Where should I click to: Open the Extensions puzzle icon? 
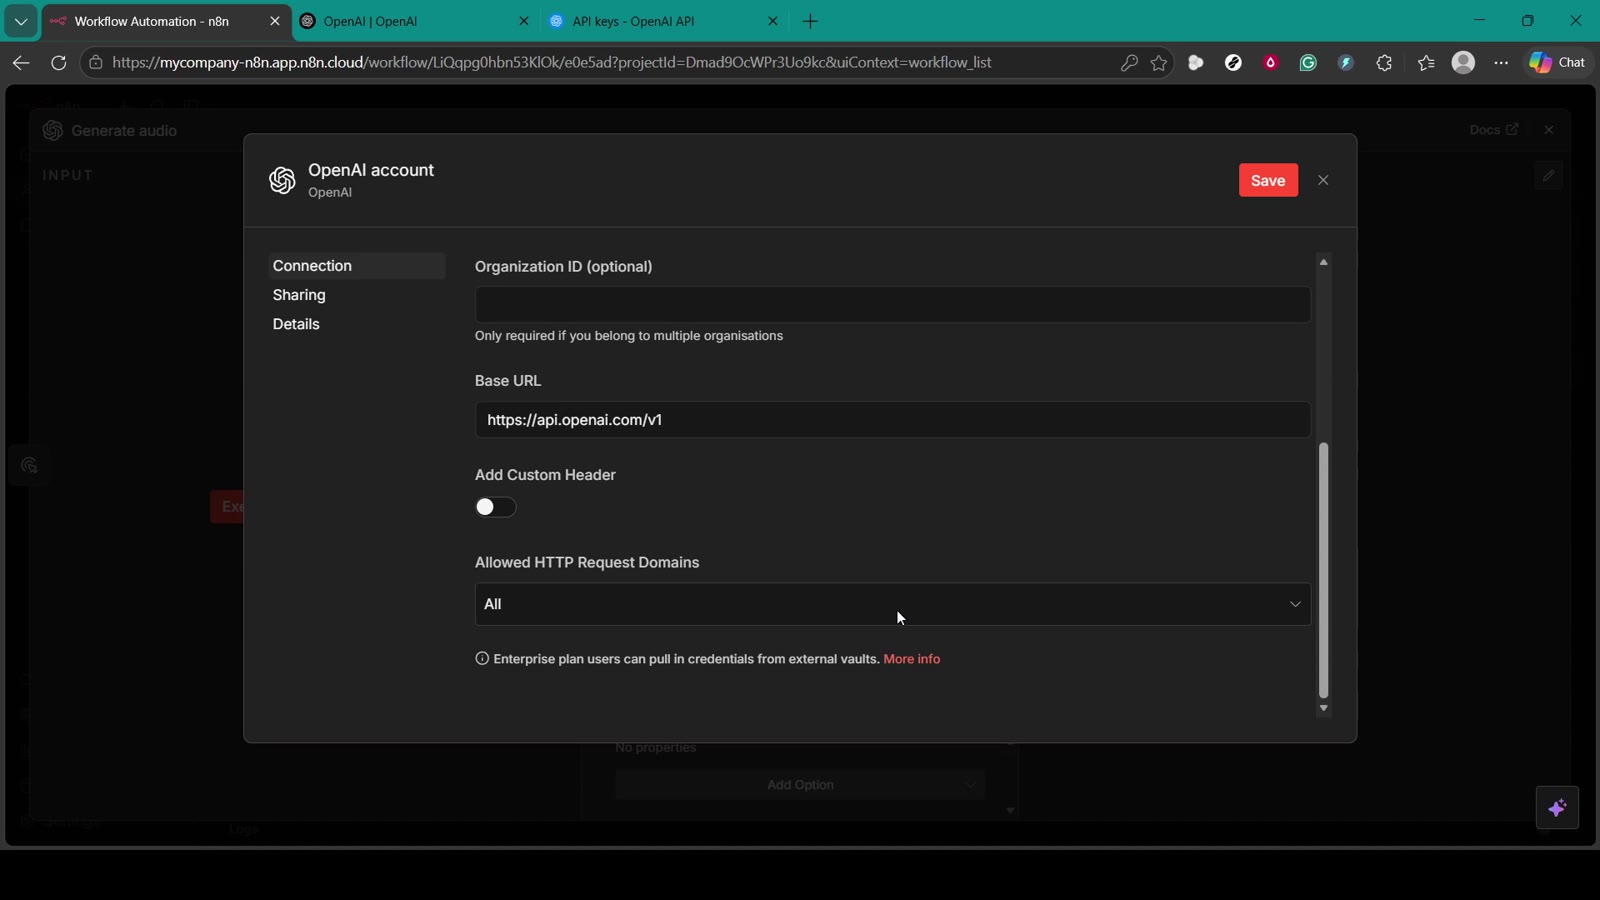[x=1384, y=62]
